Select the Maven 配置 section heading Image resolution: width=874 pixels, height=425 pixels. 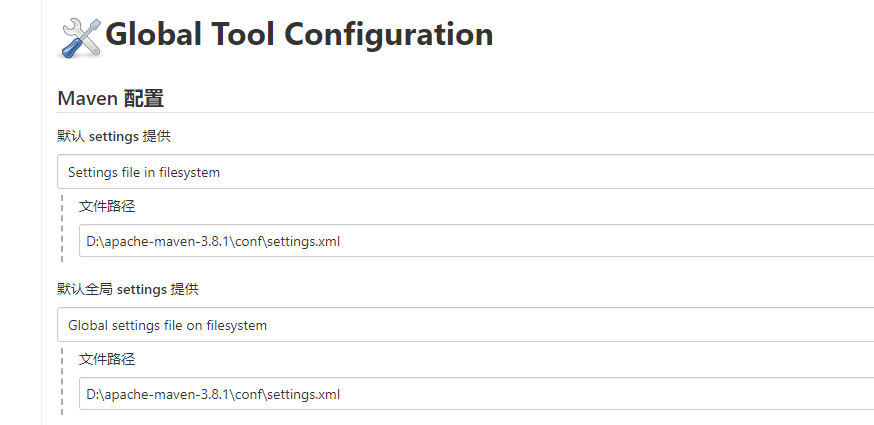(x=110, y=98)
